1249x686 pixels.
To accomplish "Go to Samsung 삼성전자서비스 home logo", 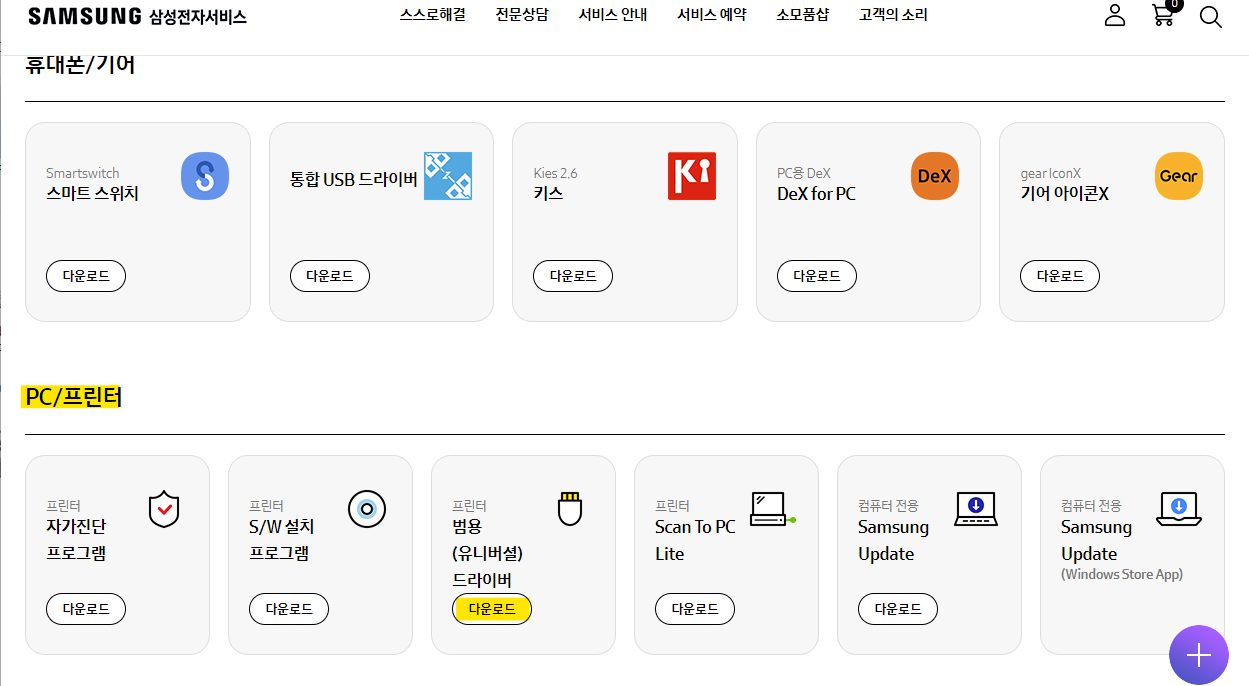I will coord(138,17).
